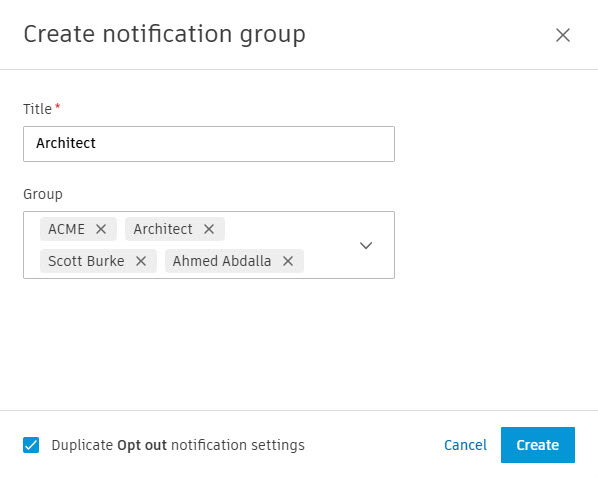Remove Ahmed Abdalla from the group
Viewport: 598px width, 478px height.
click(x=288, y=261)
